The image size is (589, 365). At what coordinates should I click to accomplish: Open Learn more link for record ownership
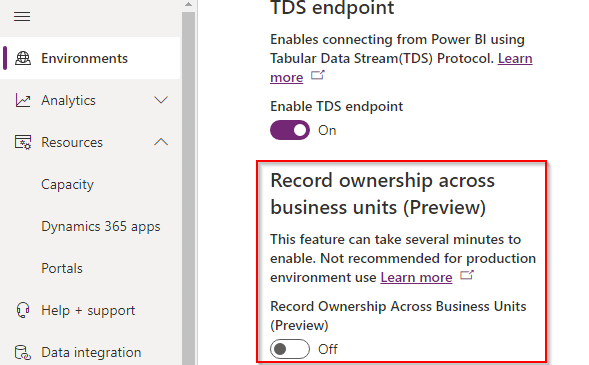click(x=416, y=277)
